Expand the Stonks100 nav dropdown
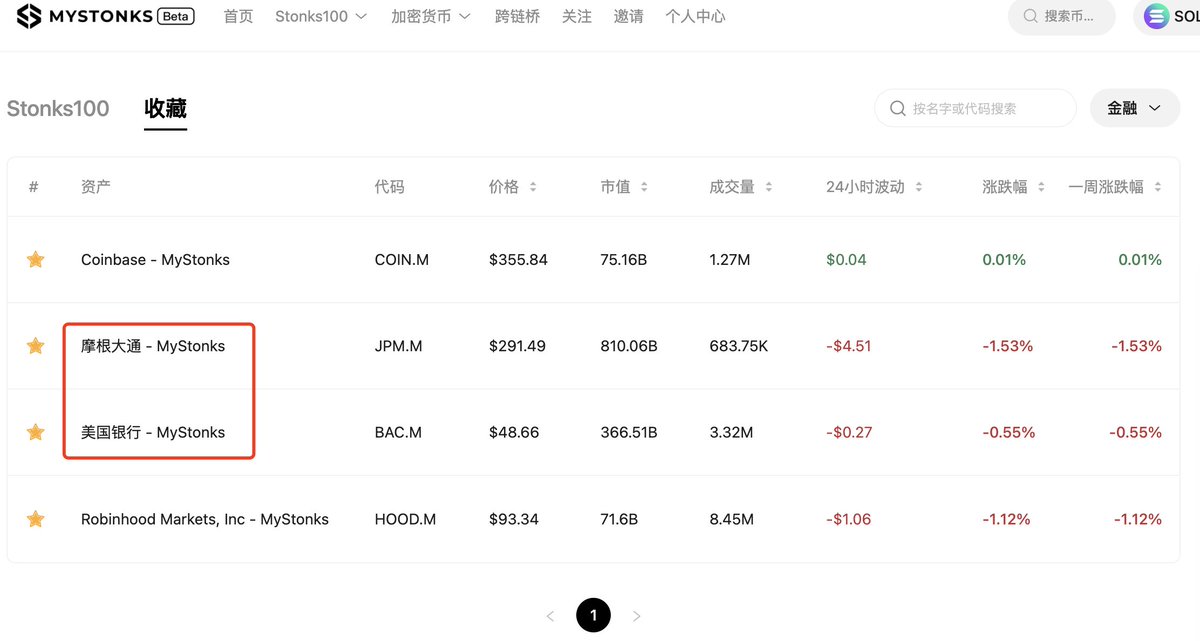Viewport: 1200px width, 641px height. [321, 17]
